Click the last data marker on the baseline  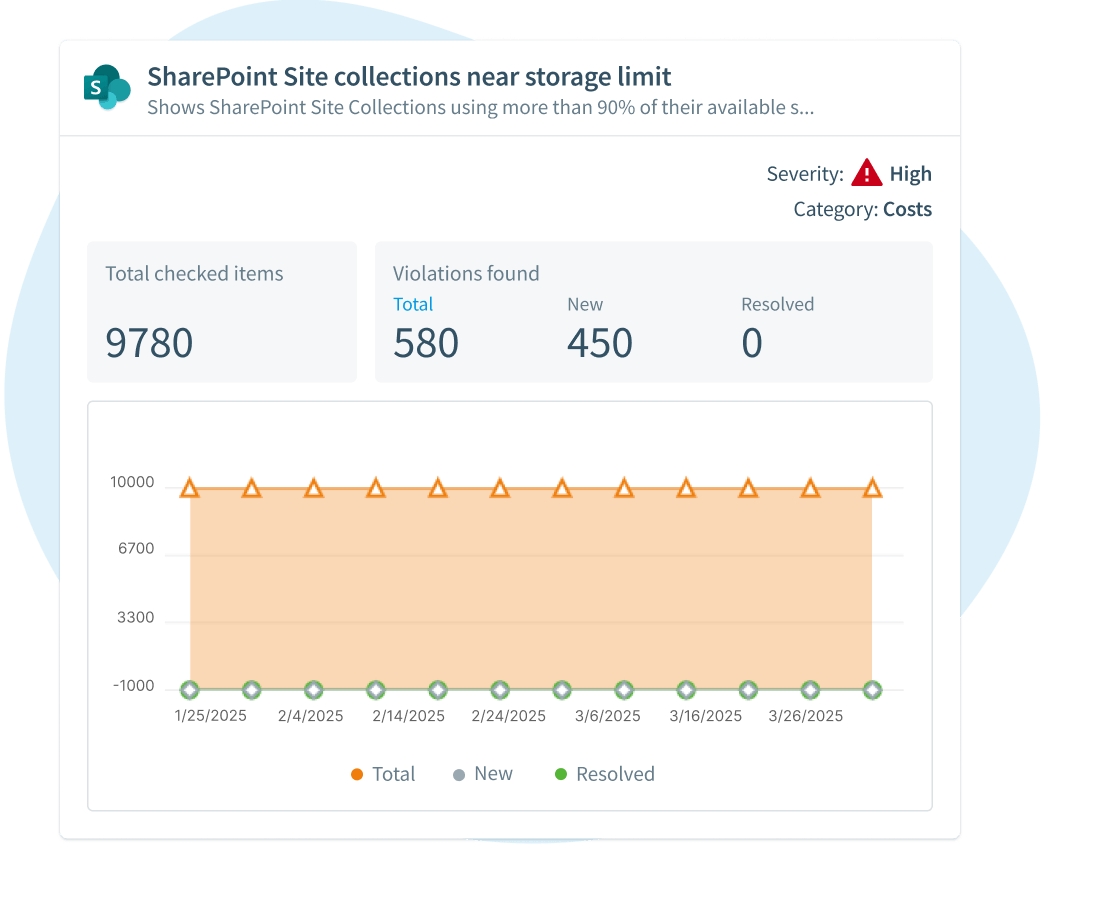pos(872,690)
